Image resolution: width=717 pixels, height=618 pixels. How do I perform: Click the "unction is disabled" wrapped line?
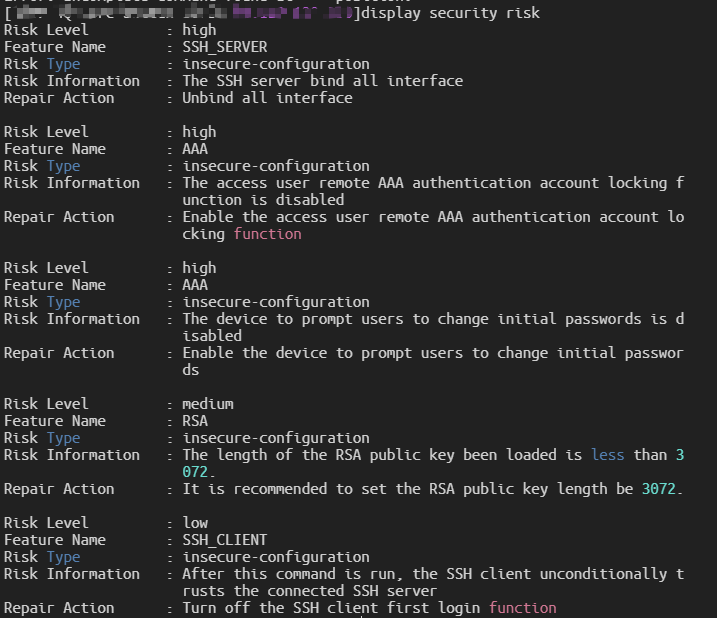[x=262, y=200]
